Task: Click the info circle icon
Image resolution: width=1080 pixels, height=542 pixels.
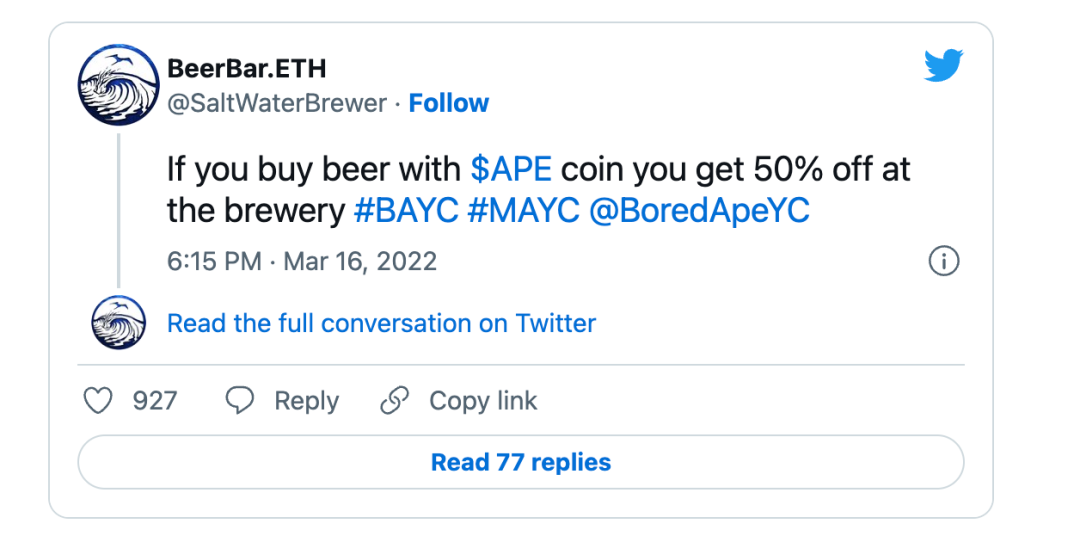Action: tap(944, 261)
